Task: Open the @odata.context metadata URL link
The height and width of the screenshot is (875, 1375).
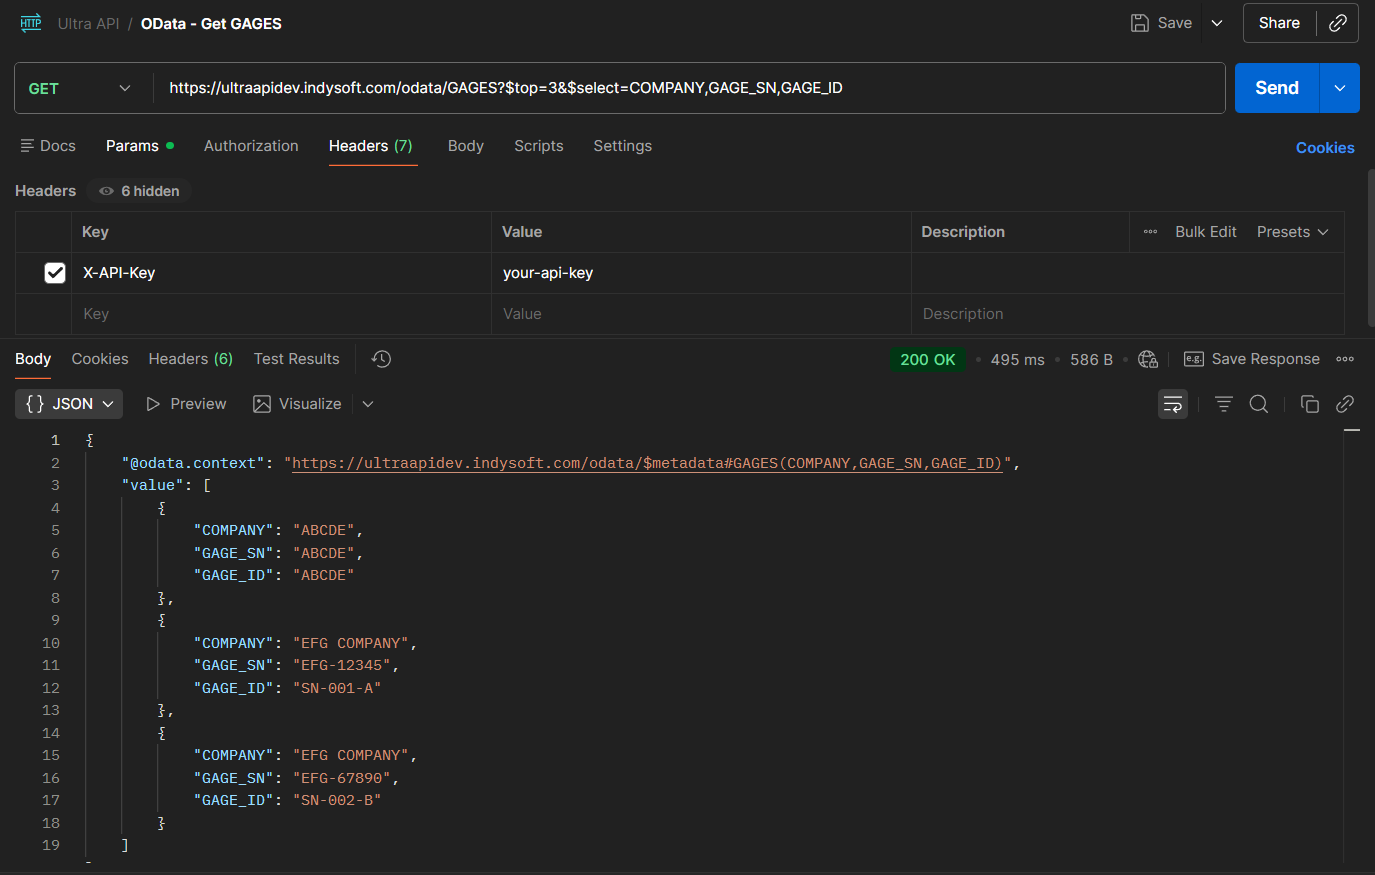Action: 646,463
